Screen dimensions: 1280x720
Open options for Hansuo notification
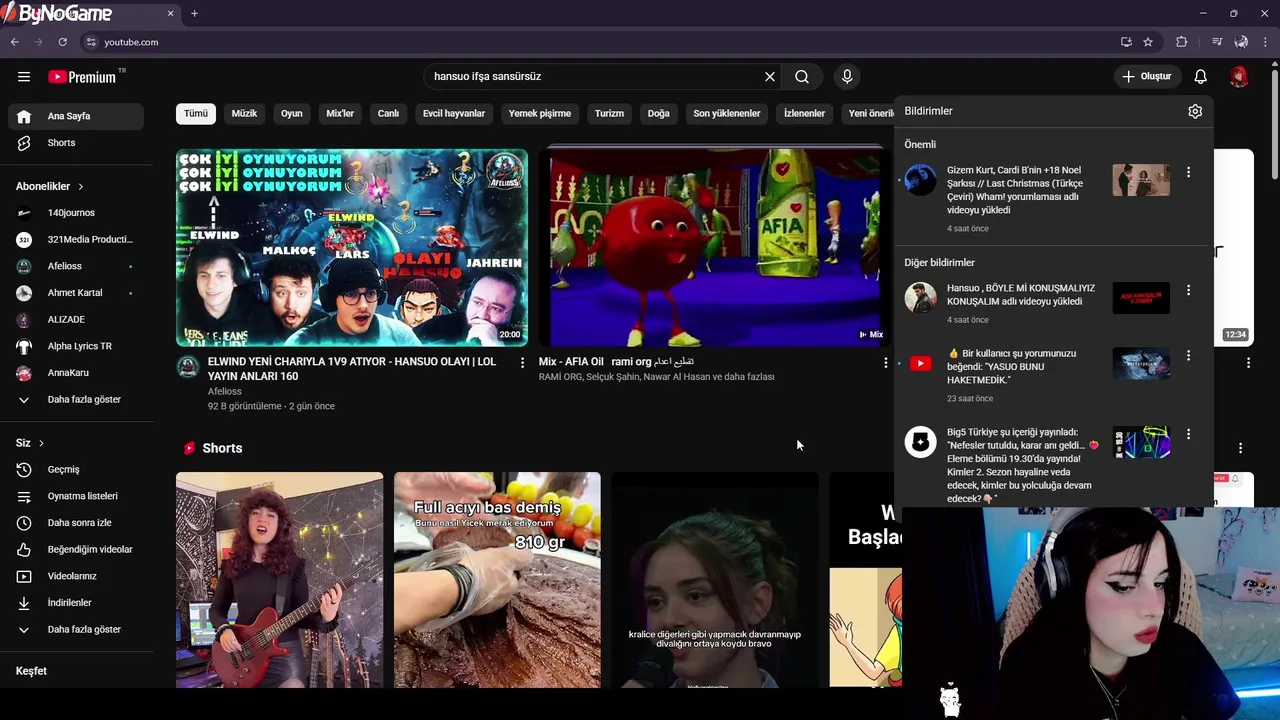(x=1188, y=290)
